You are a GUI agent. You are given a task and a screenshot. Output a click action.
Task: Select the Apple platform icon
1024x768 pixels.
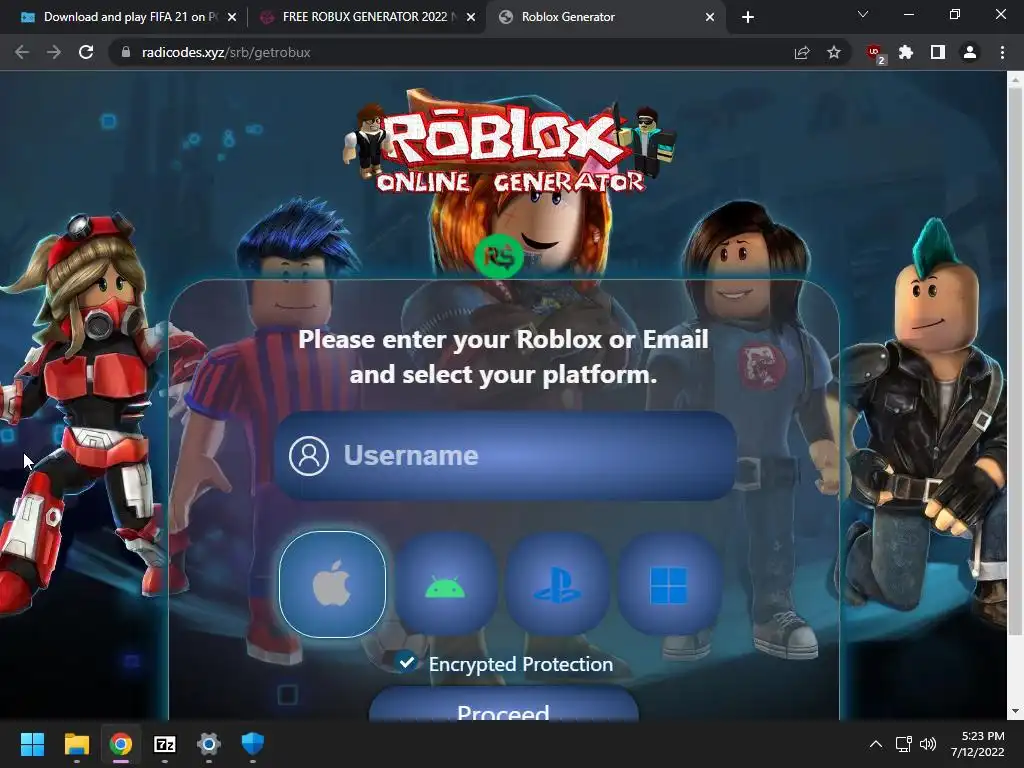coord(332,584)
